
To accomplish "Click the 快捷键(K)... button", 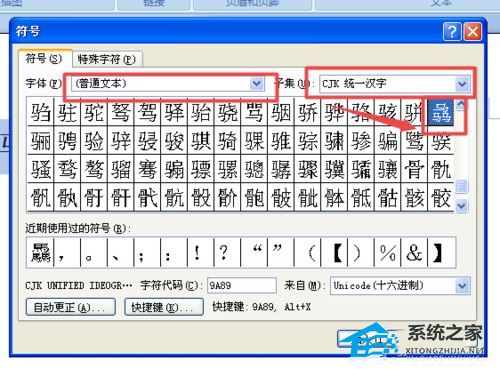I will (164, 307).
